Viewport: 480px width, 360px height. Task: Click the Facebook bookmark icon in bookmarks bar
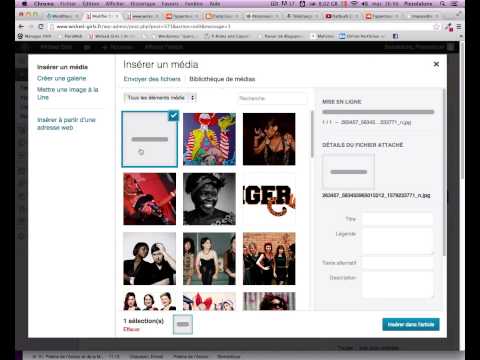(395, 36)
